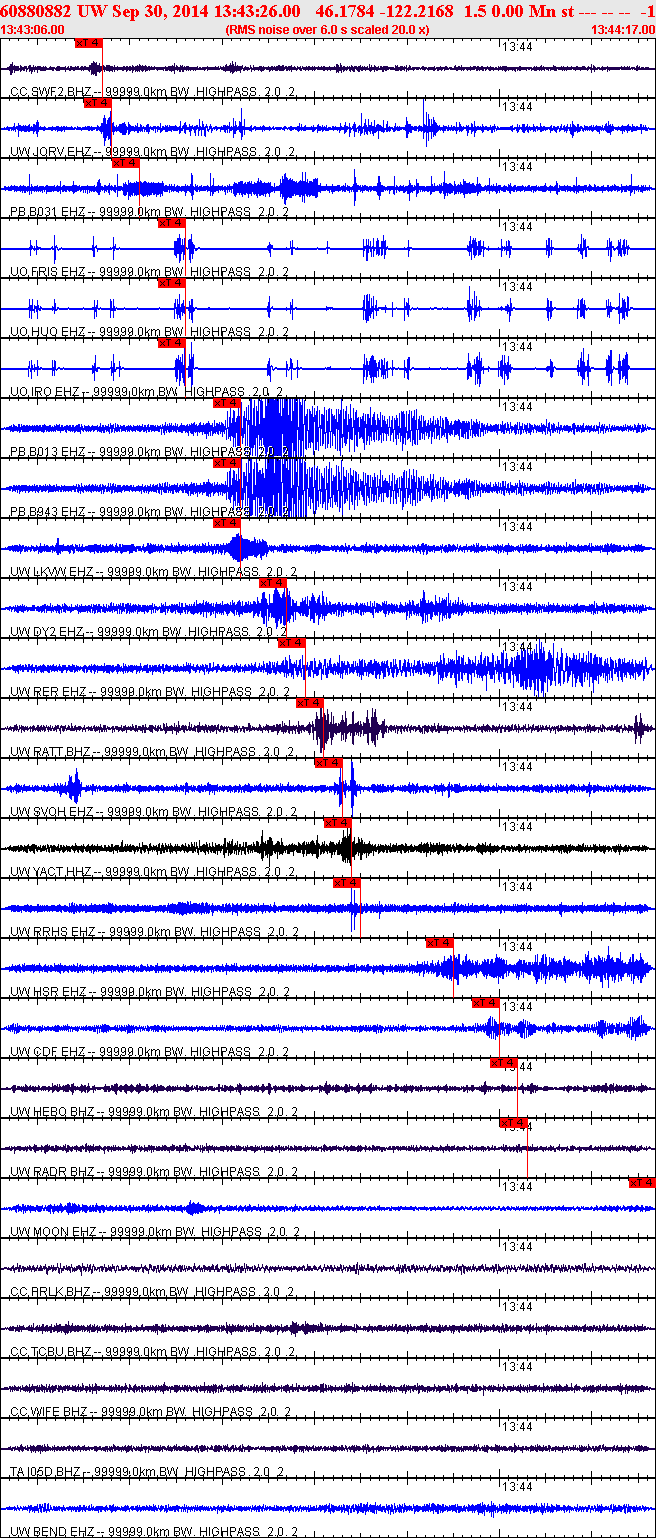Screen dimensions: 656x1538
Task: Select the UW.MOON.EHZ station label
Action: click(x=153, y=1232)
